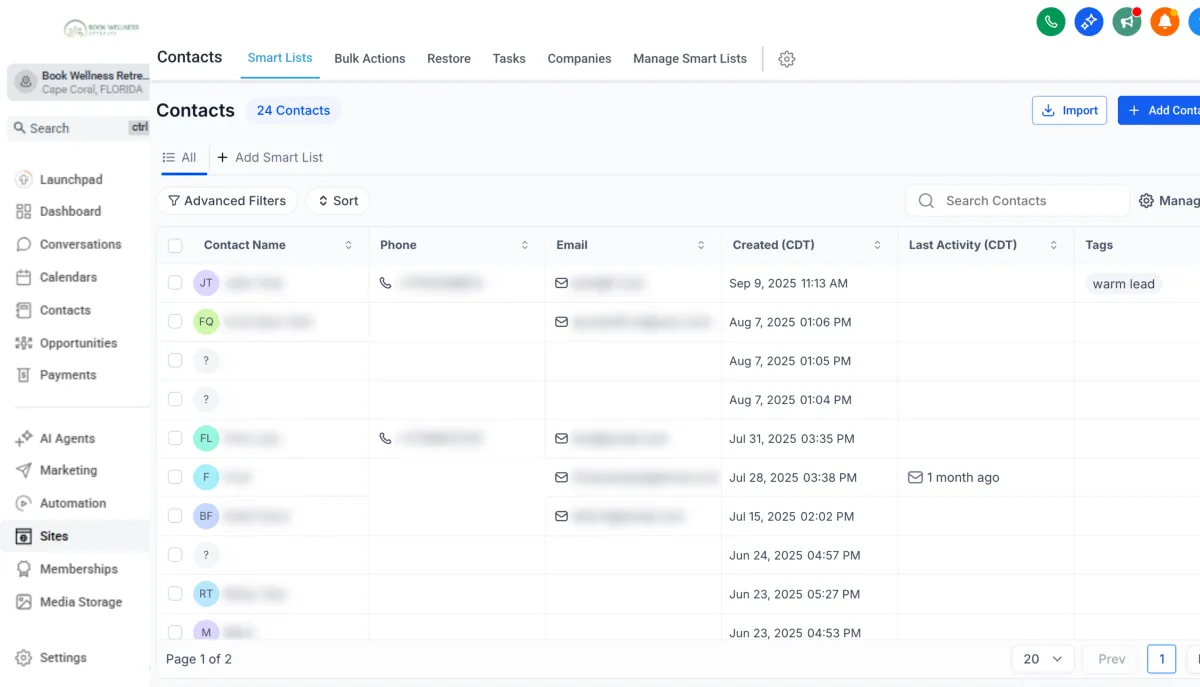Image resolution: width=1200 pixels, height=687 pixels.
Task: Click the email icon in FQ row
Action: click(562, 322)
